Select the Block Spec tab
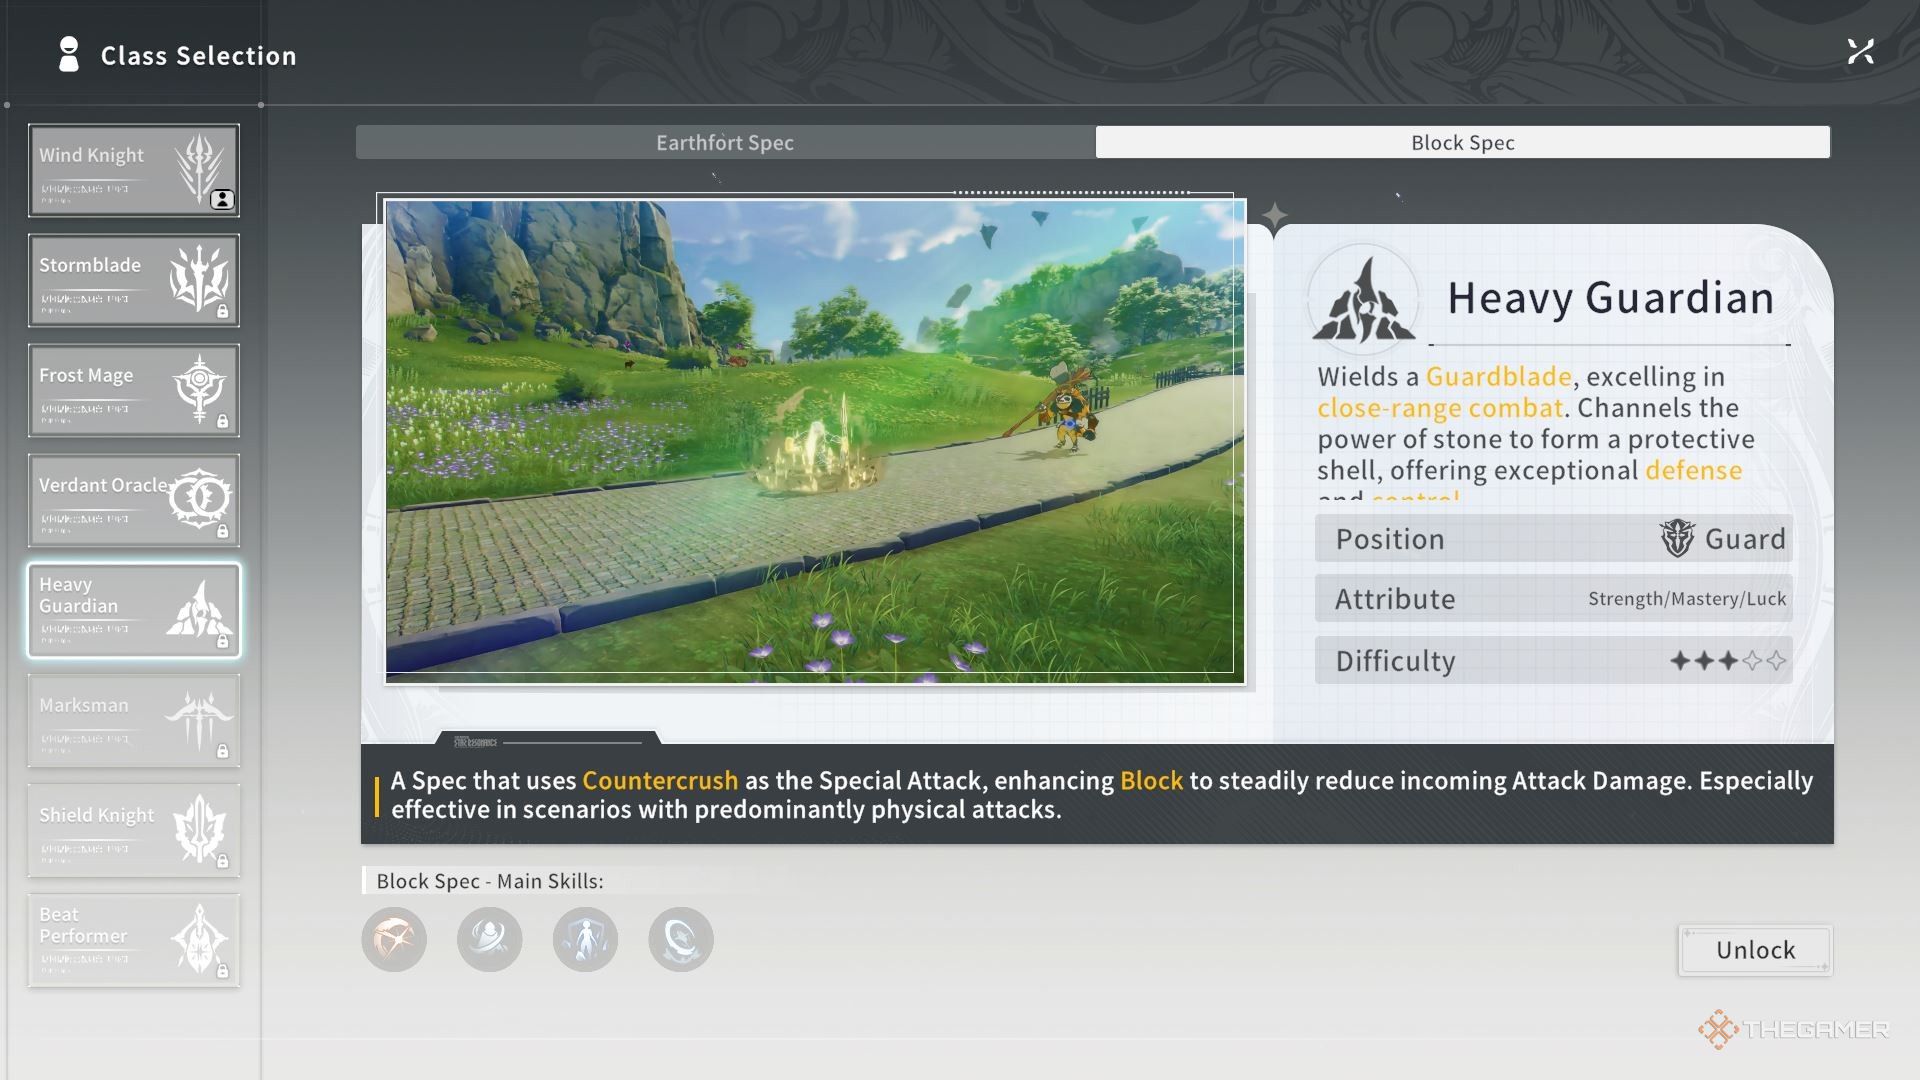This screenshot has width=1920, height=1080. pyautogui.click(x=1462, y=142)
